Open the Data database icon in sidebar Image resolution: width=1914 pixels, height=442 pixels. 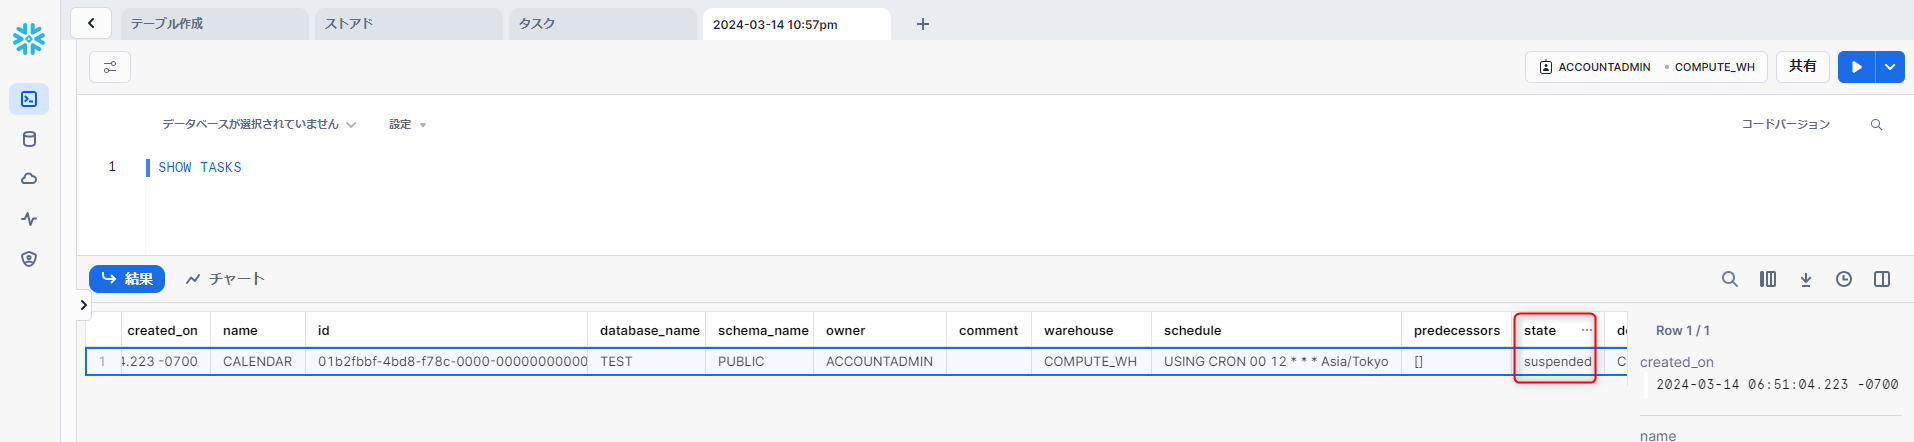click(x=29, y=139)
